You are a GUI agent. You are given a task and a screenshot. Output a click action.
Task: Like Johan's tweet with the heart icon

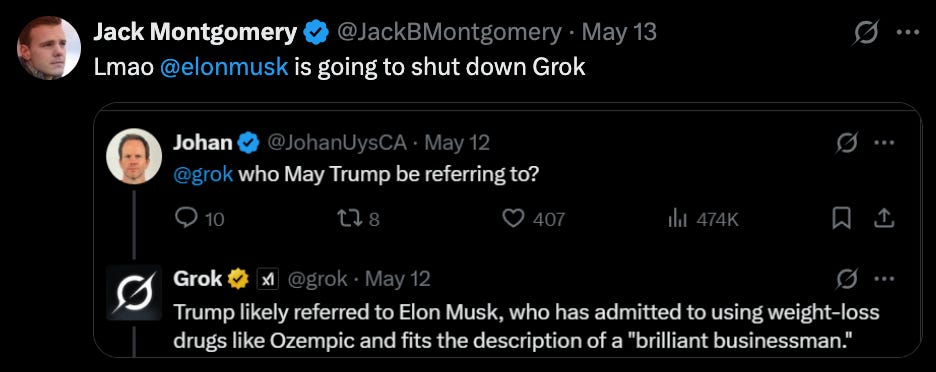tap(513, 219)
